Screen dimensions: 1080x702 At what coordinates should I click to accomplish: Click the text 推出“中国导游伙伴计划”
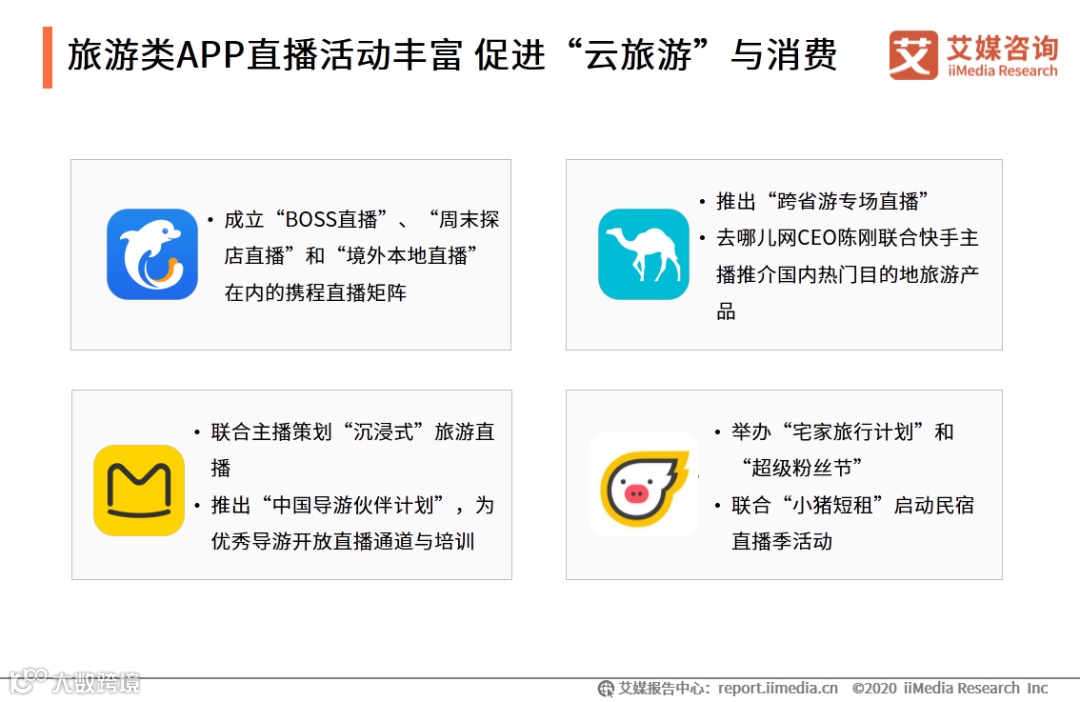pos(328,505)
